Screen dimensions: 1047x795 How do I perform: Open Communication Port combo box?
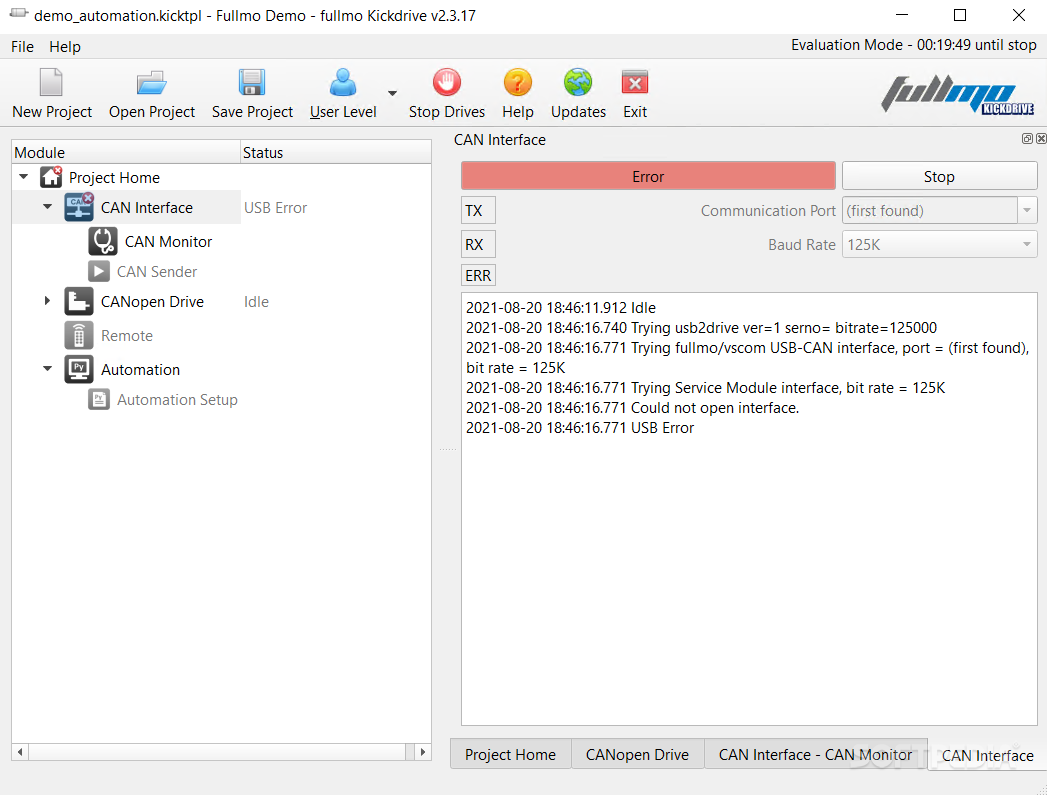[x=939, y=210]
